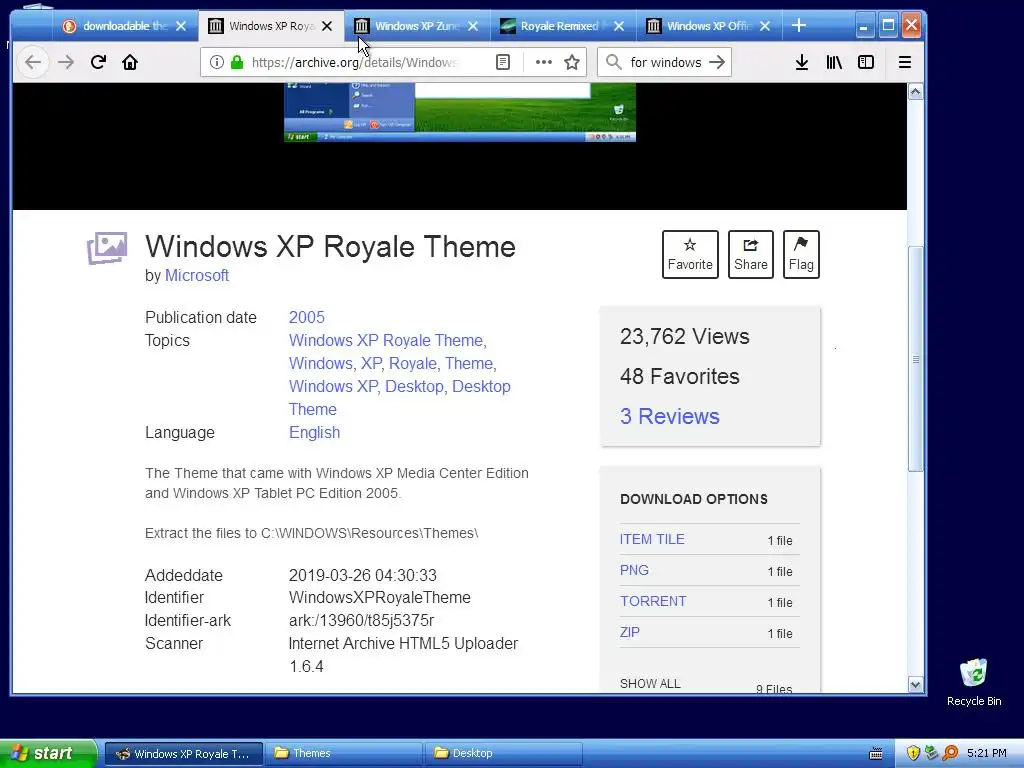
Task: Click the 23,762 Views text
Action: point(684,336)
